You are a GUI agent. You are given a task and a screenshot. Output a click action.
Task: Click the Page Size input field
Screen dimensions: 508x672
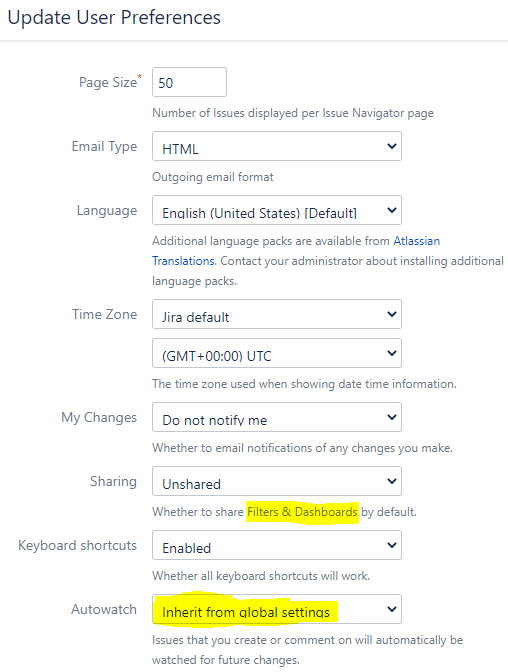point(189,82)
